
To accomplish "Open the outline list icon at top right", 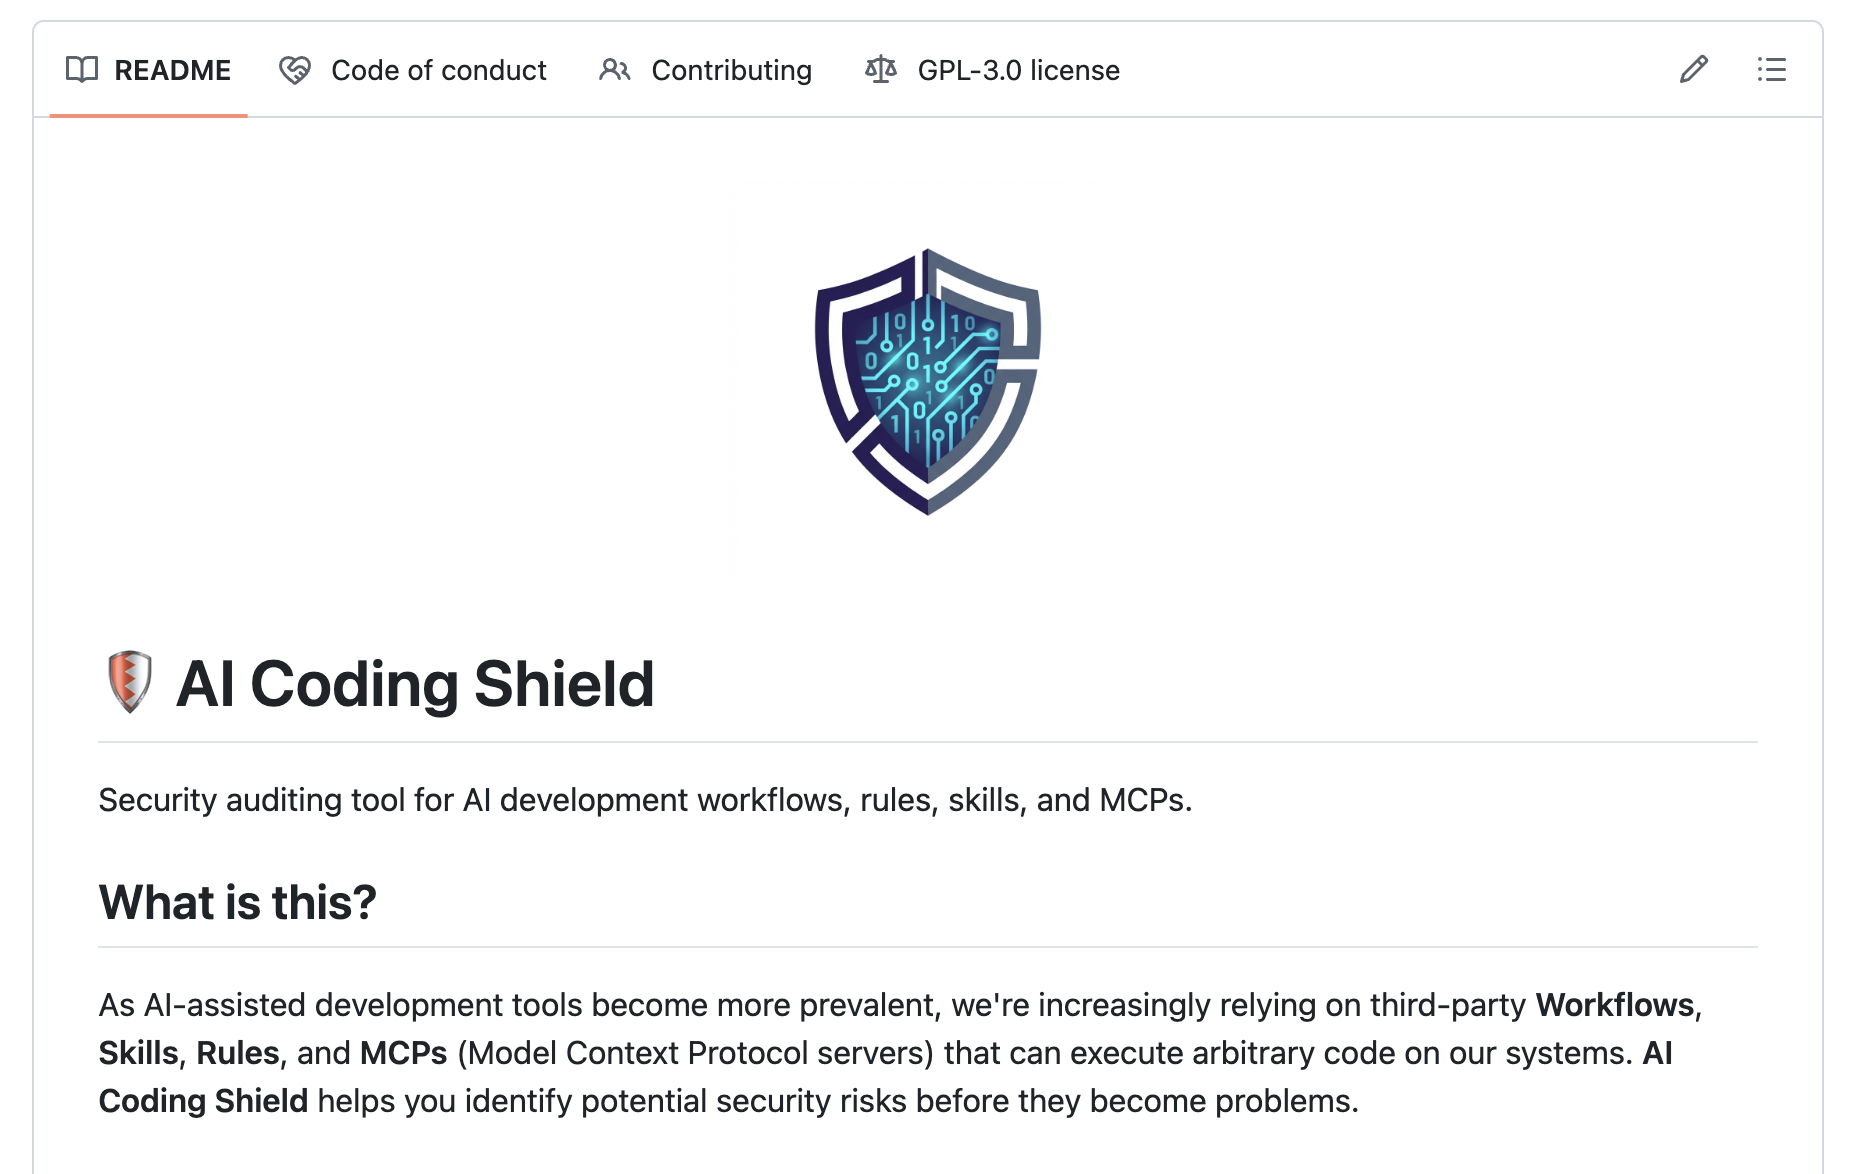I will [1771, 70].
